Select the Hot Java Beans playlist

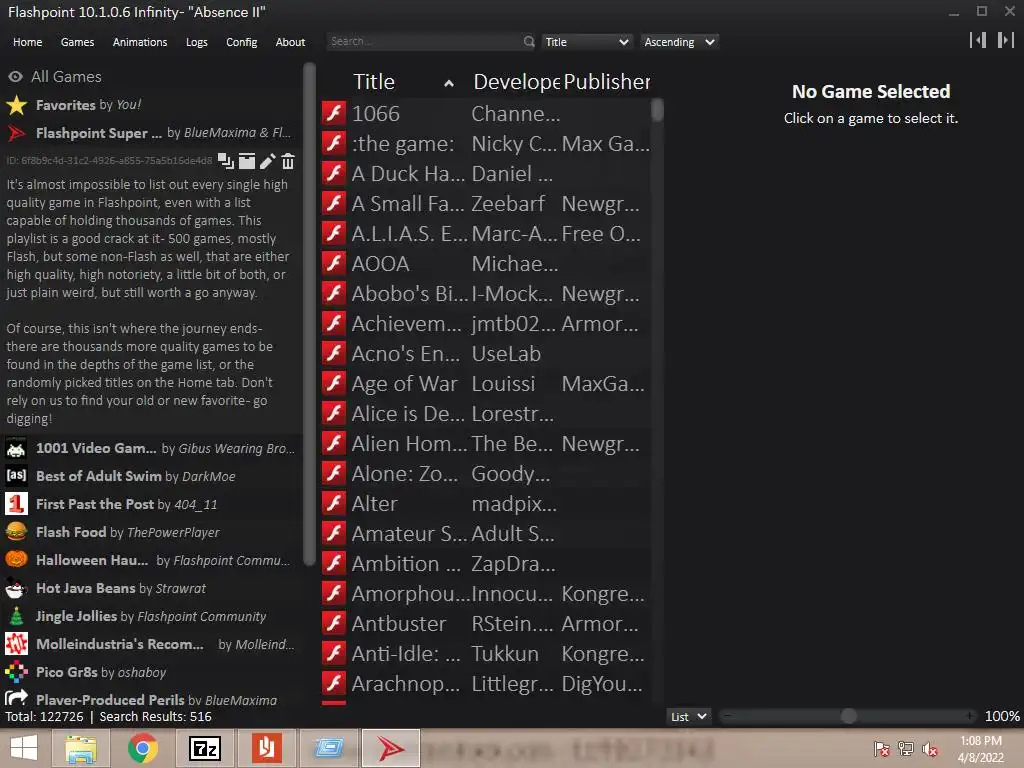click(151, 588)
